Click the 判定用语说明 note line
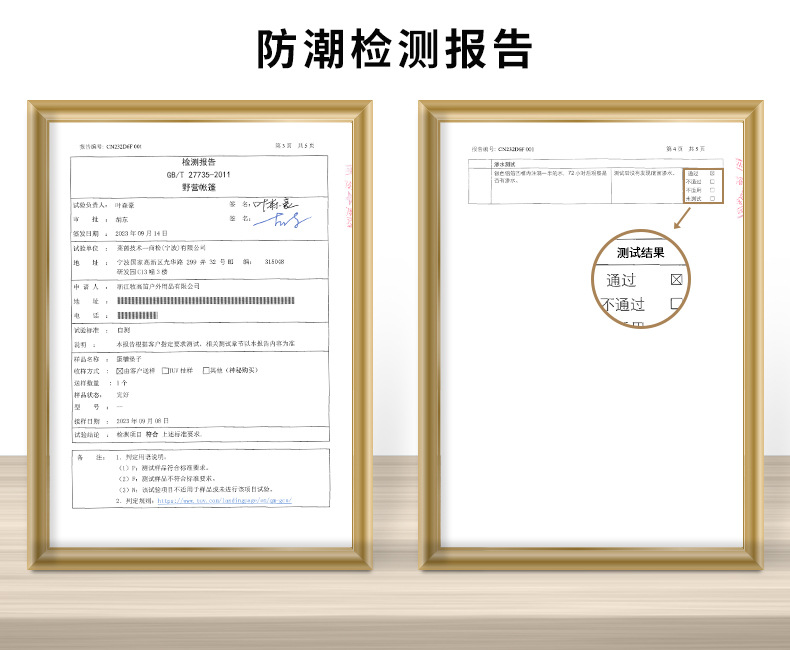790x650 pixels. pyautogui.click(x=141, y=458)
